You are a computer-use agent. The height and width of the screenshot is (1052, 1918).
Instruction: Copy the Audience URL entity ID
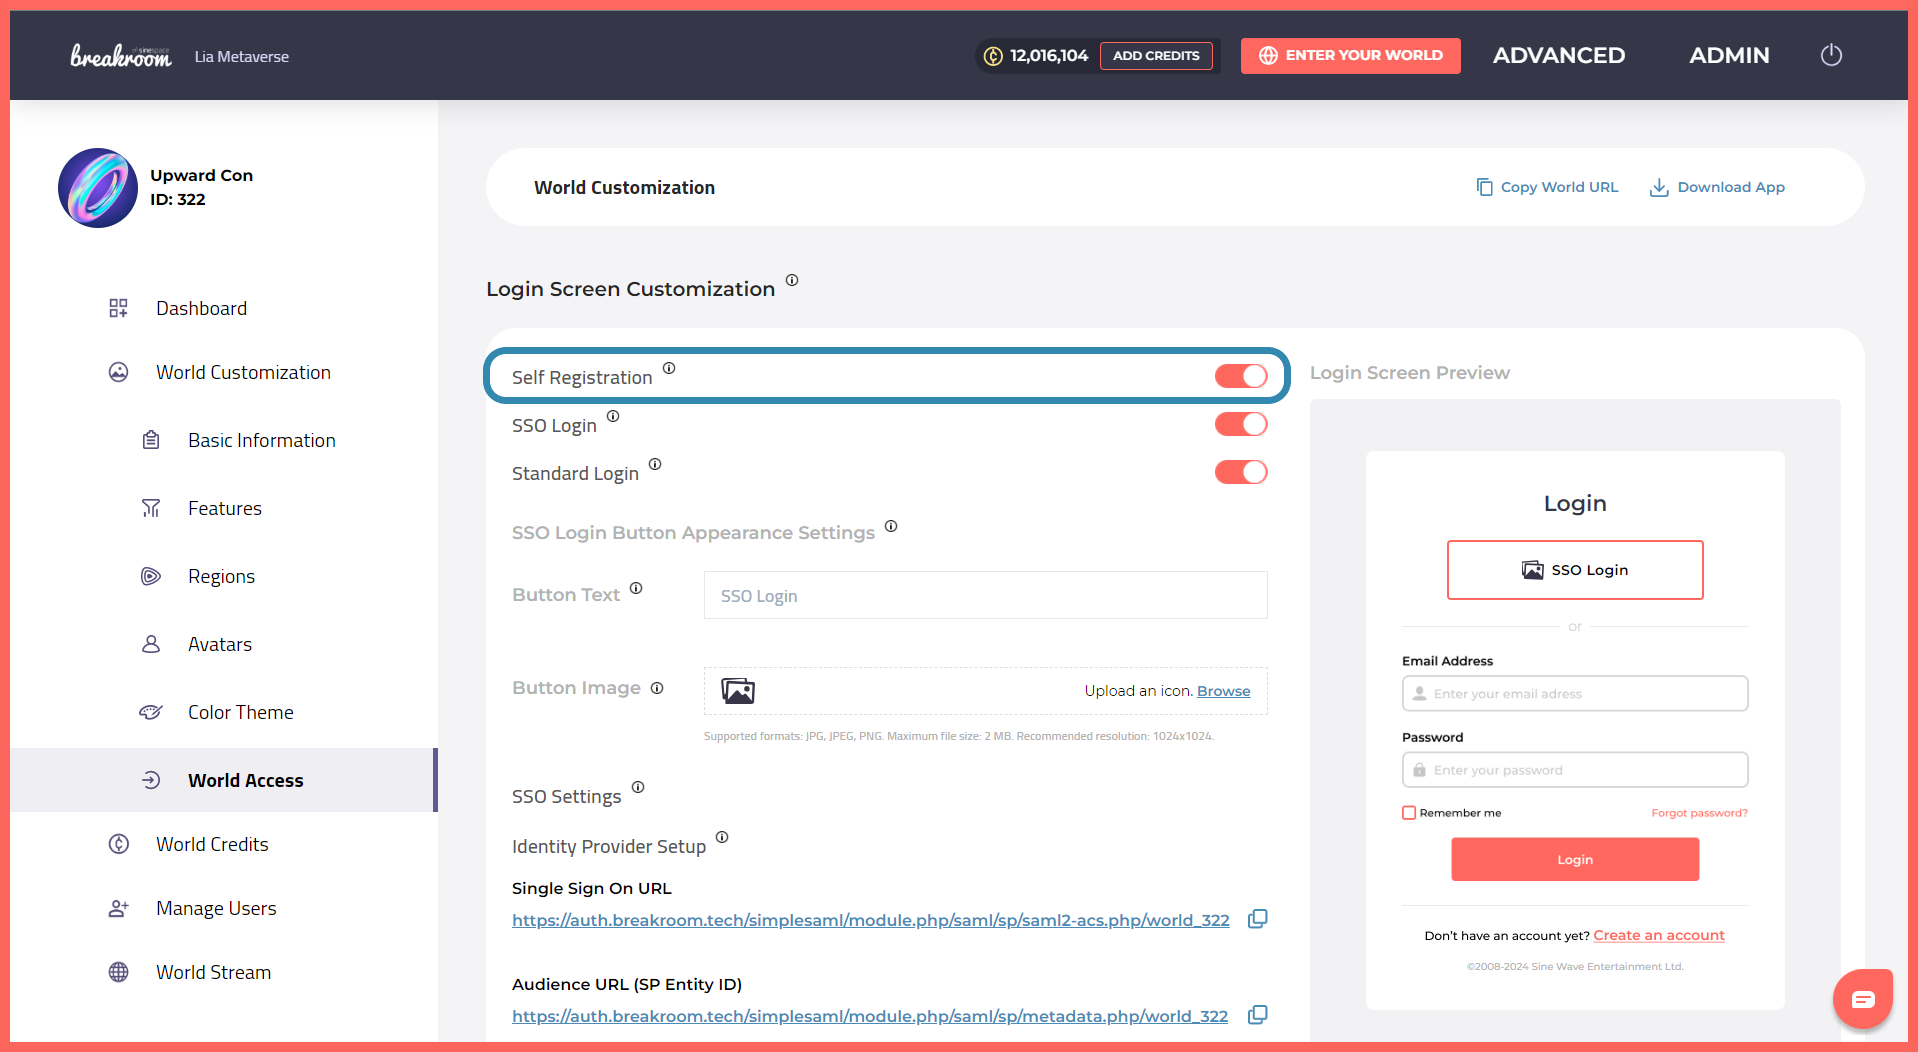coord(1257,1015)
